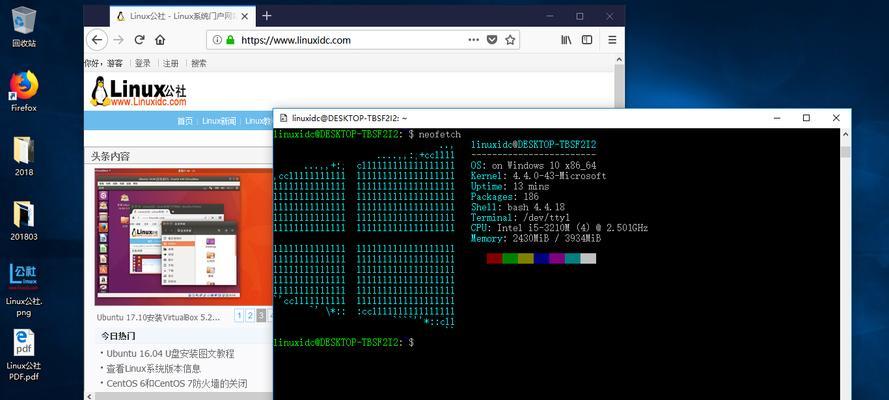Reload the current Firefox page

pyautogui.click(x=139, y=40)
